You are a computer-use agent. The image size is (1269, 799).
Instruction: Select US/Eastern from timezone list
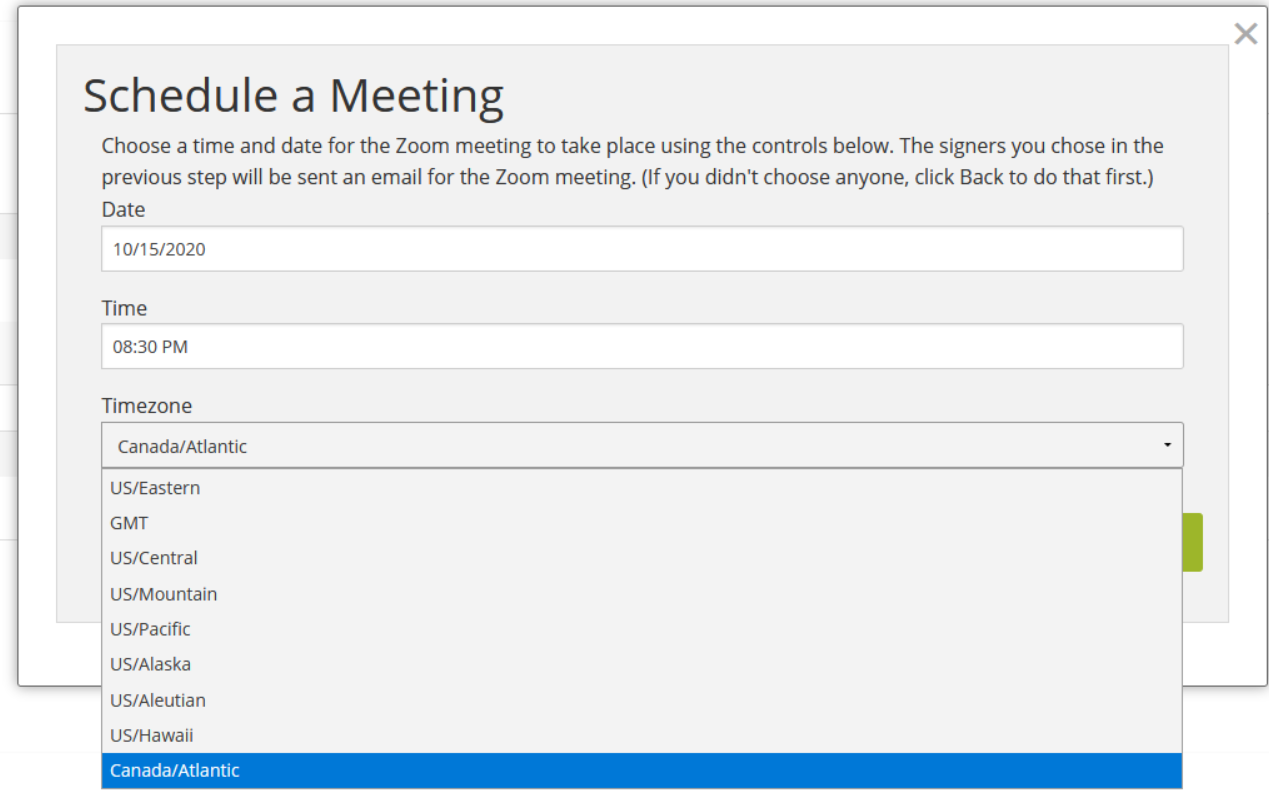point(155,488)
